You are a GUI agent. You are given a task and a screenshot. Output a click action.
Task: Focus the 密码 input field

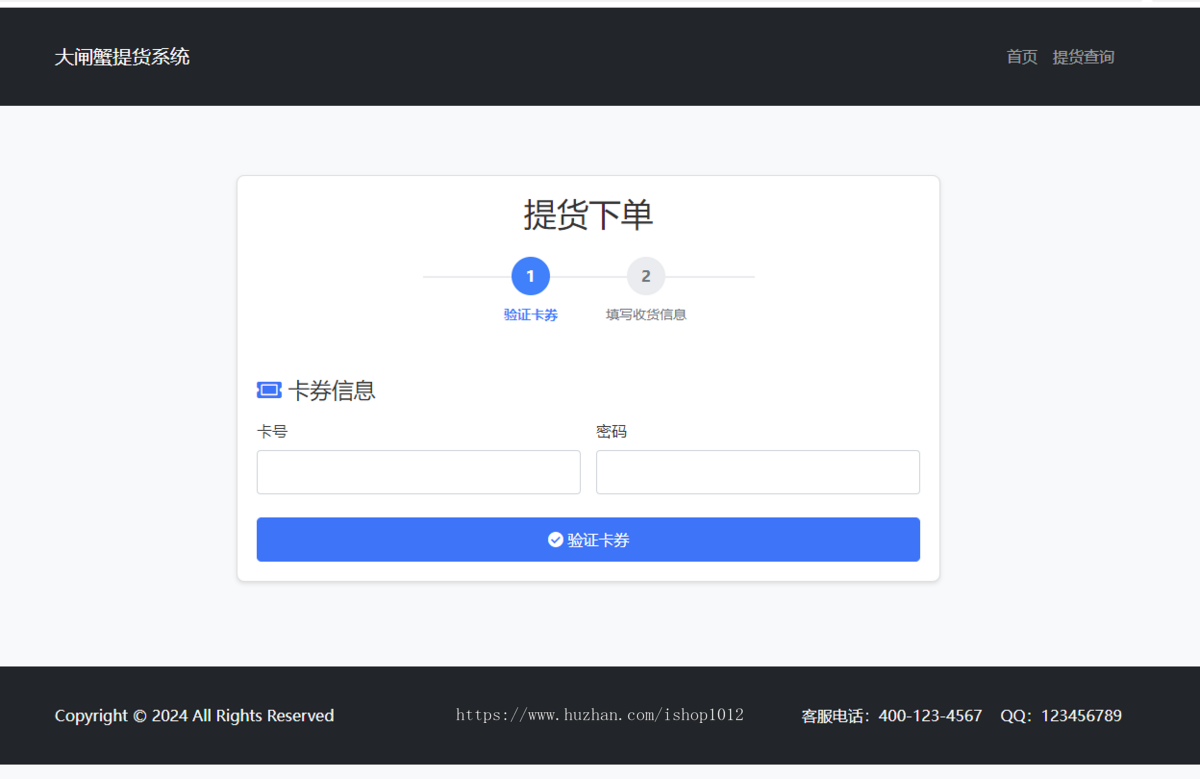[758, 472]
